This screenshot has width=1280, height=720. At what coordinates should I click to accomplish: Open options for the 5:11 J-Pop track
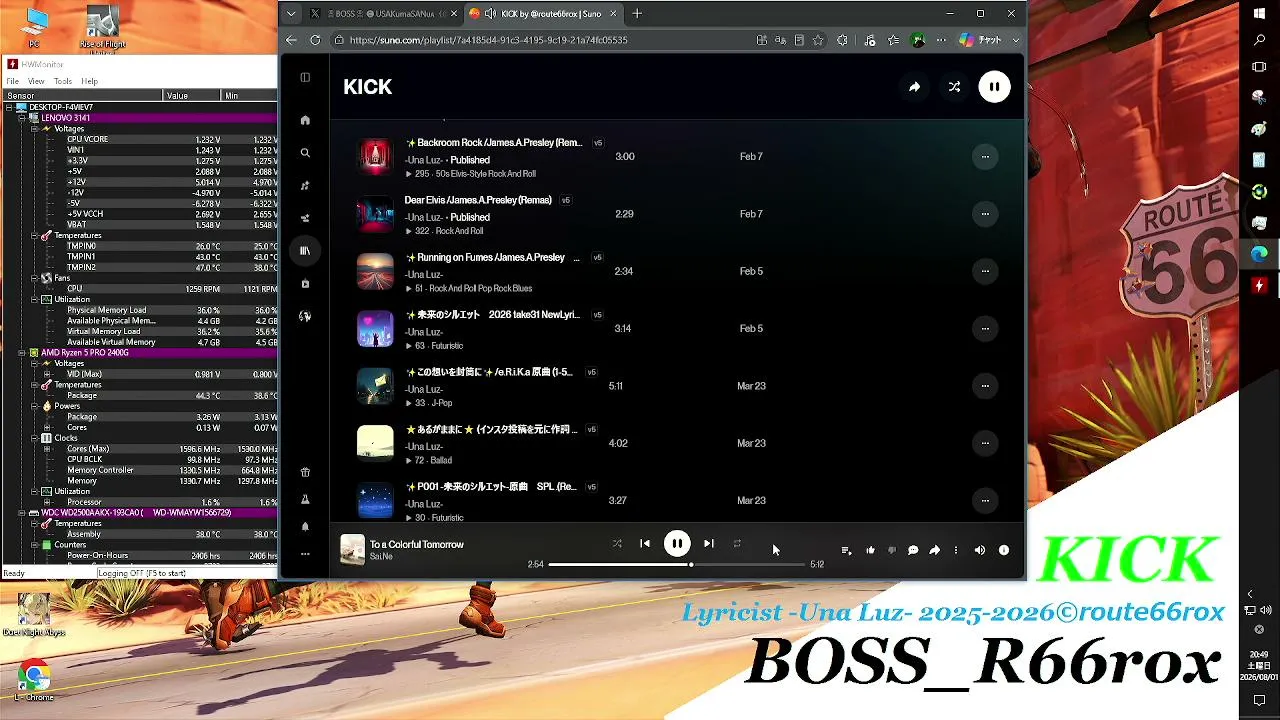point(985,386)
